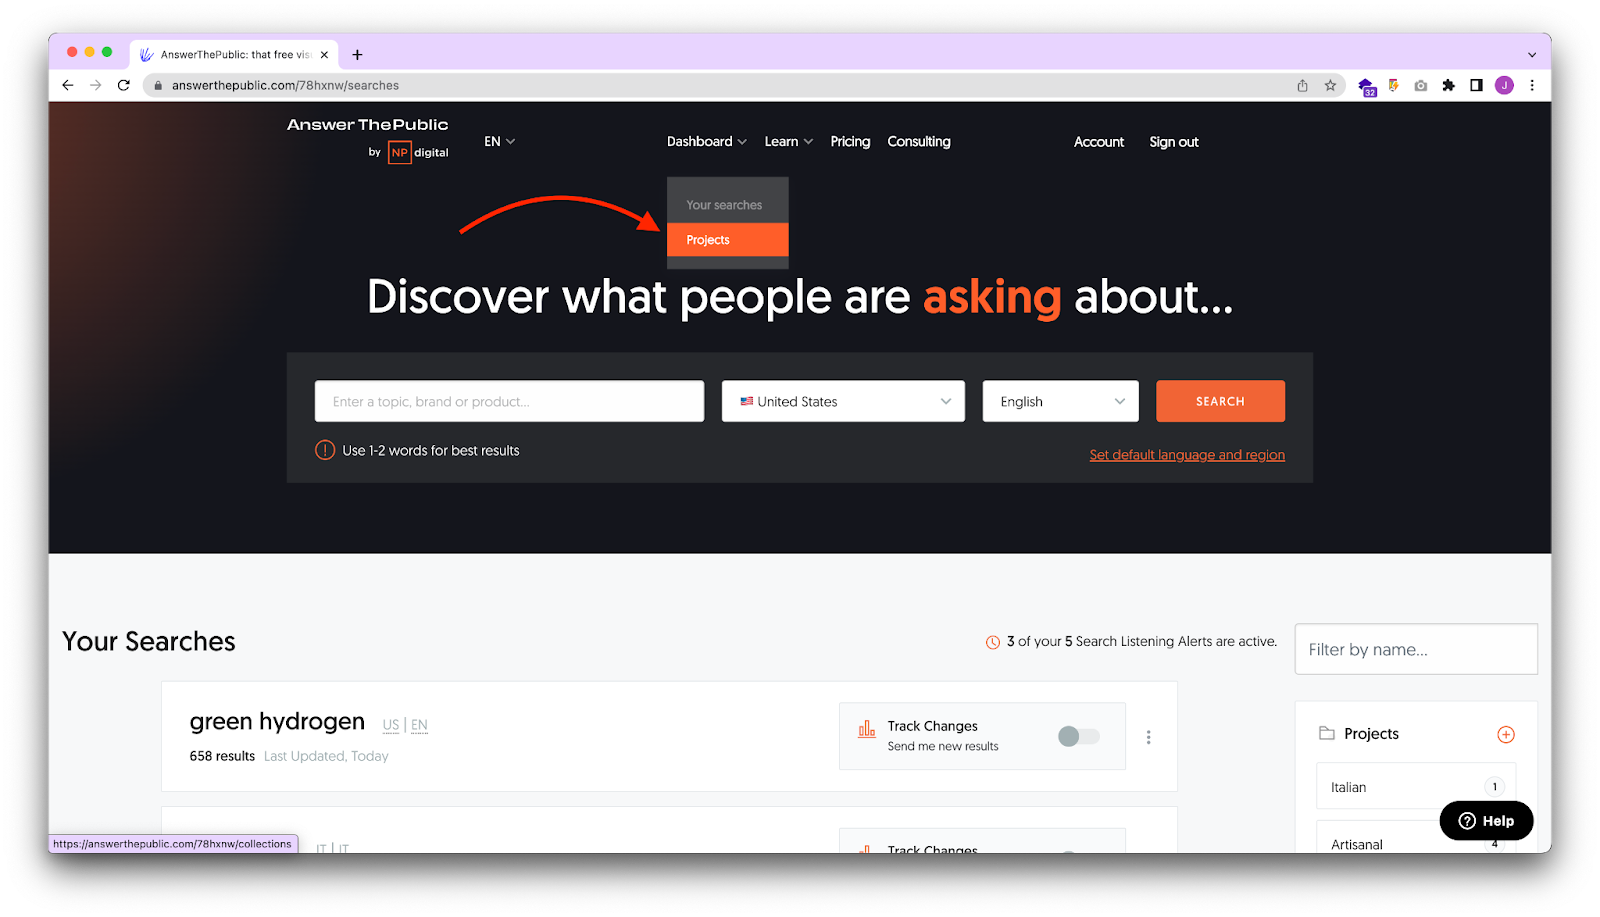Click the Italian project count badge
The image size is (1600, 917).
[1495, 787]
